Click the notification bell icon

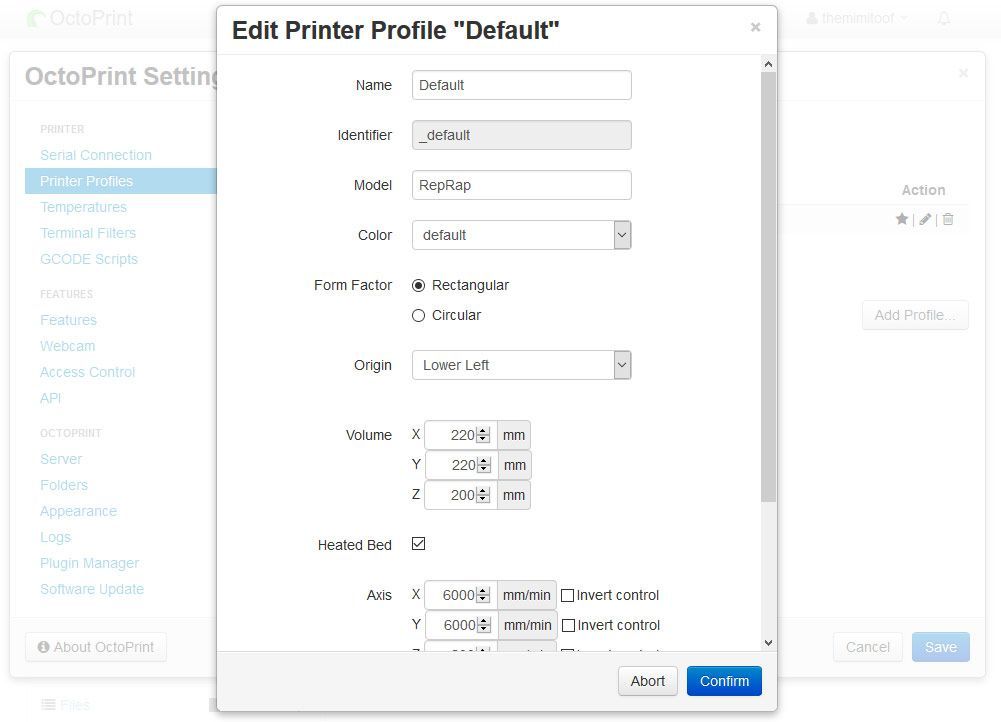tap(944, 18)
